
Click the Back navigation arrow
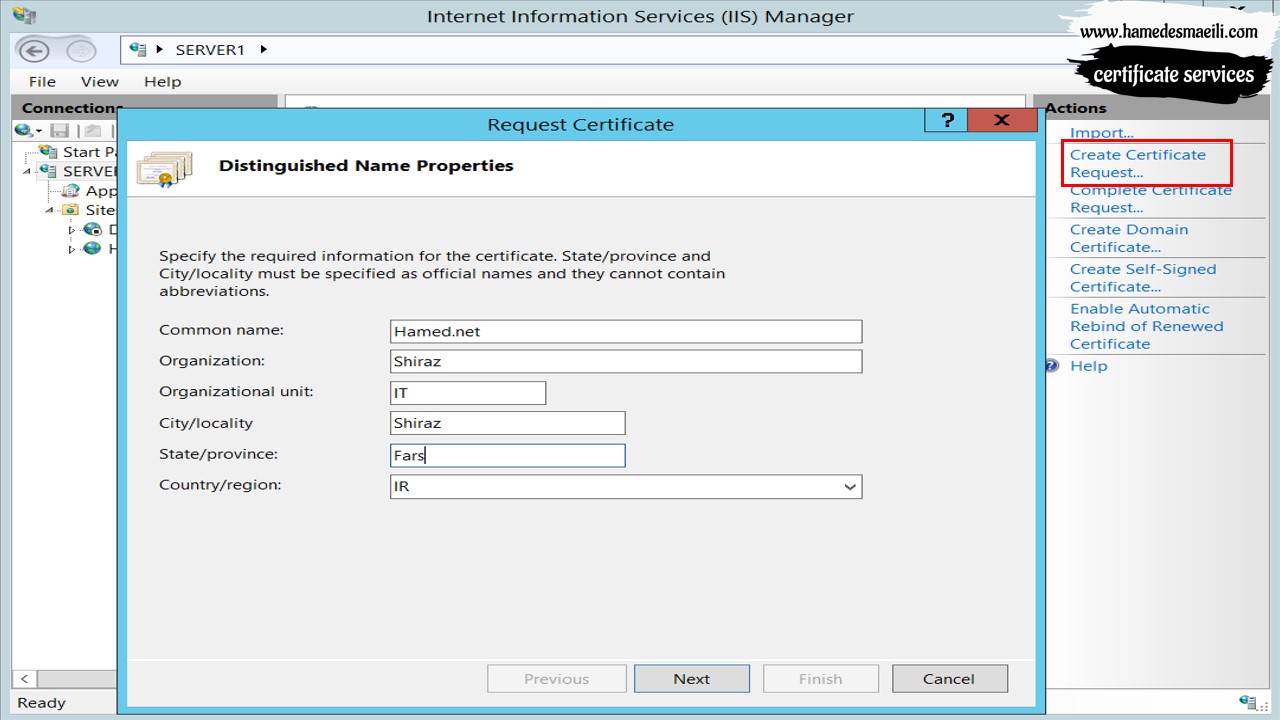point(34,51)
